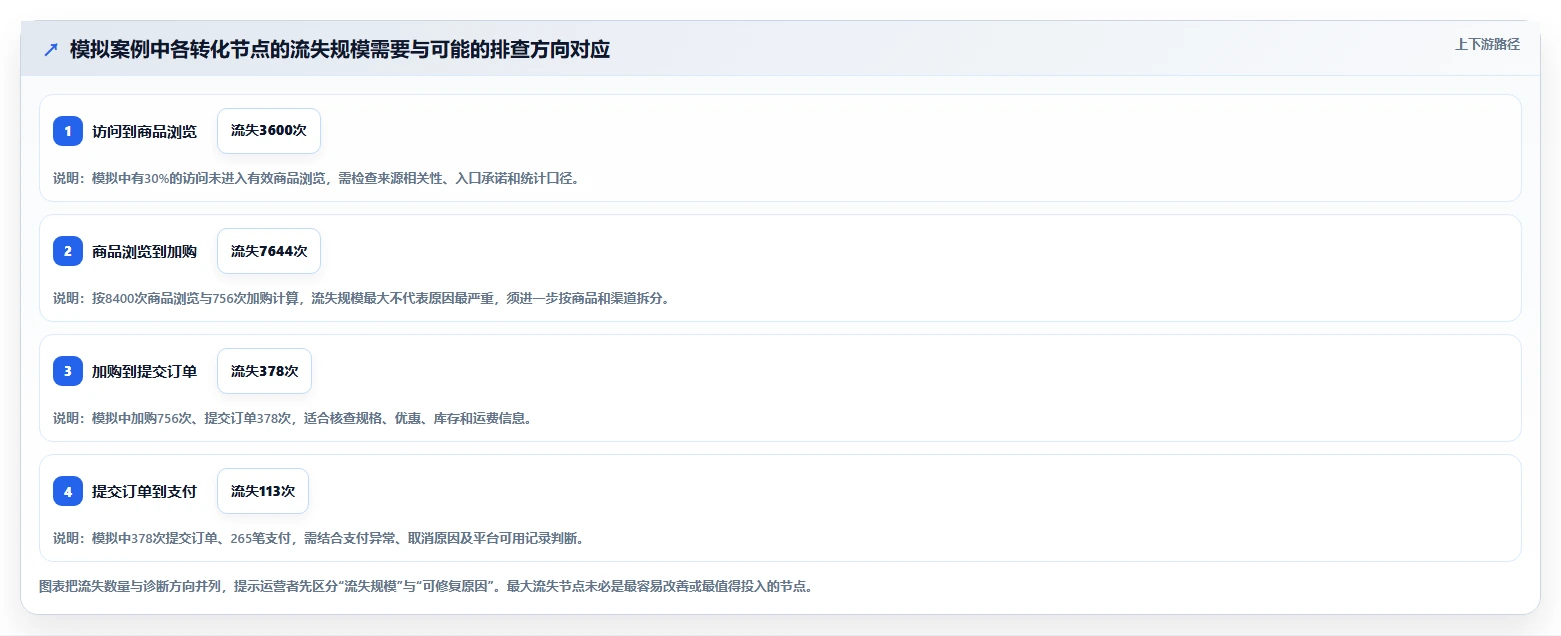Select the 加购到提交订单 step title
The width and height of the screenshot is (1561, 636).
click(144, 372)
